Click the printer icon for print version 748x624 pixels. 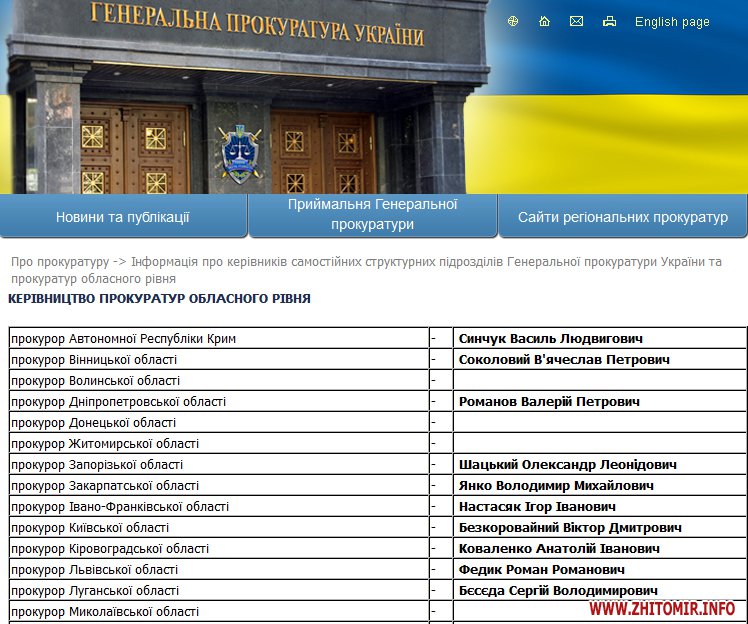pos(609,21)
